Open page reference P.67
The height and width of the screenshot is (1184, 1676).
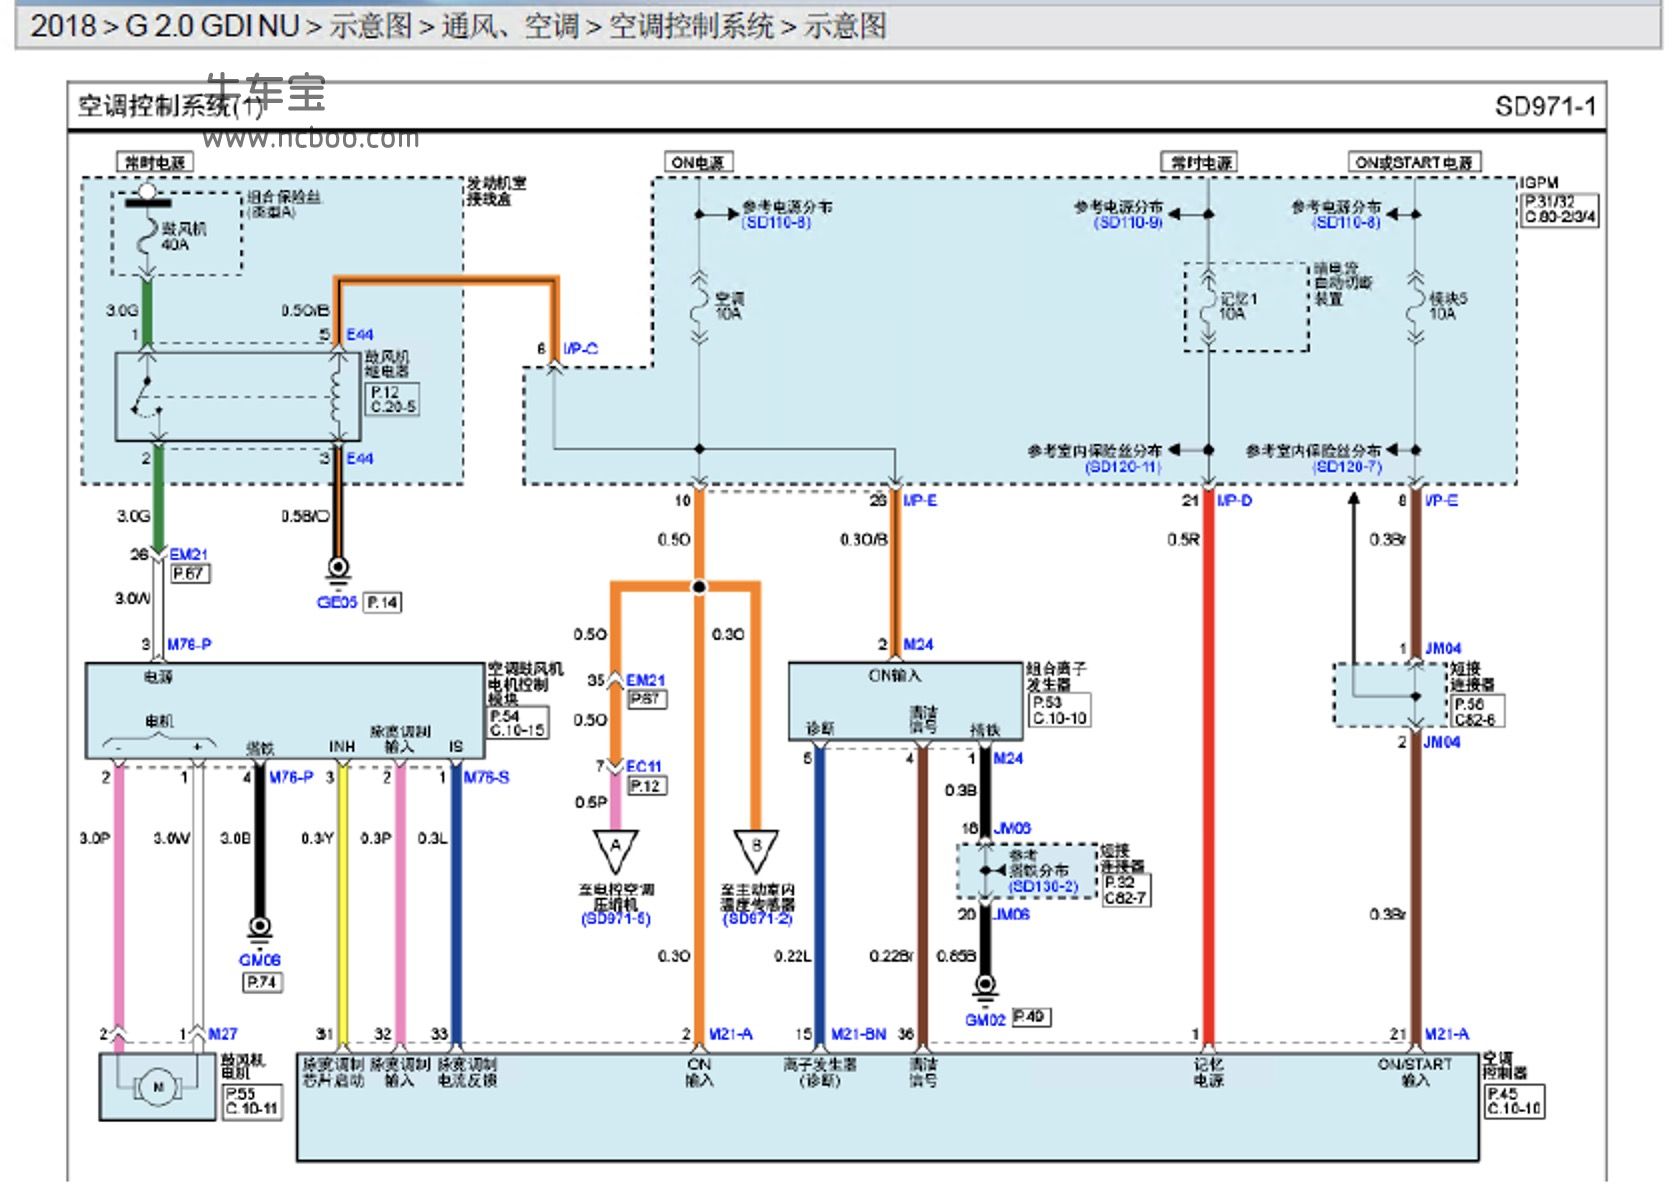click(190, 574)
